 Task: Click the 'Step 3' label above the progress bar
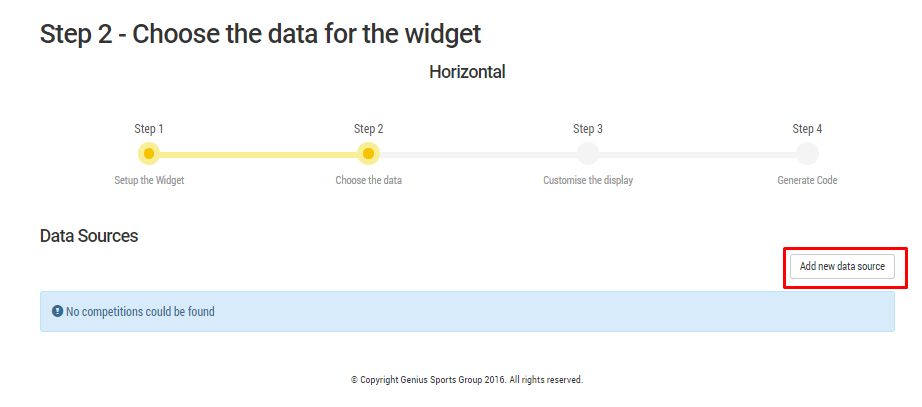coord(588,129)
